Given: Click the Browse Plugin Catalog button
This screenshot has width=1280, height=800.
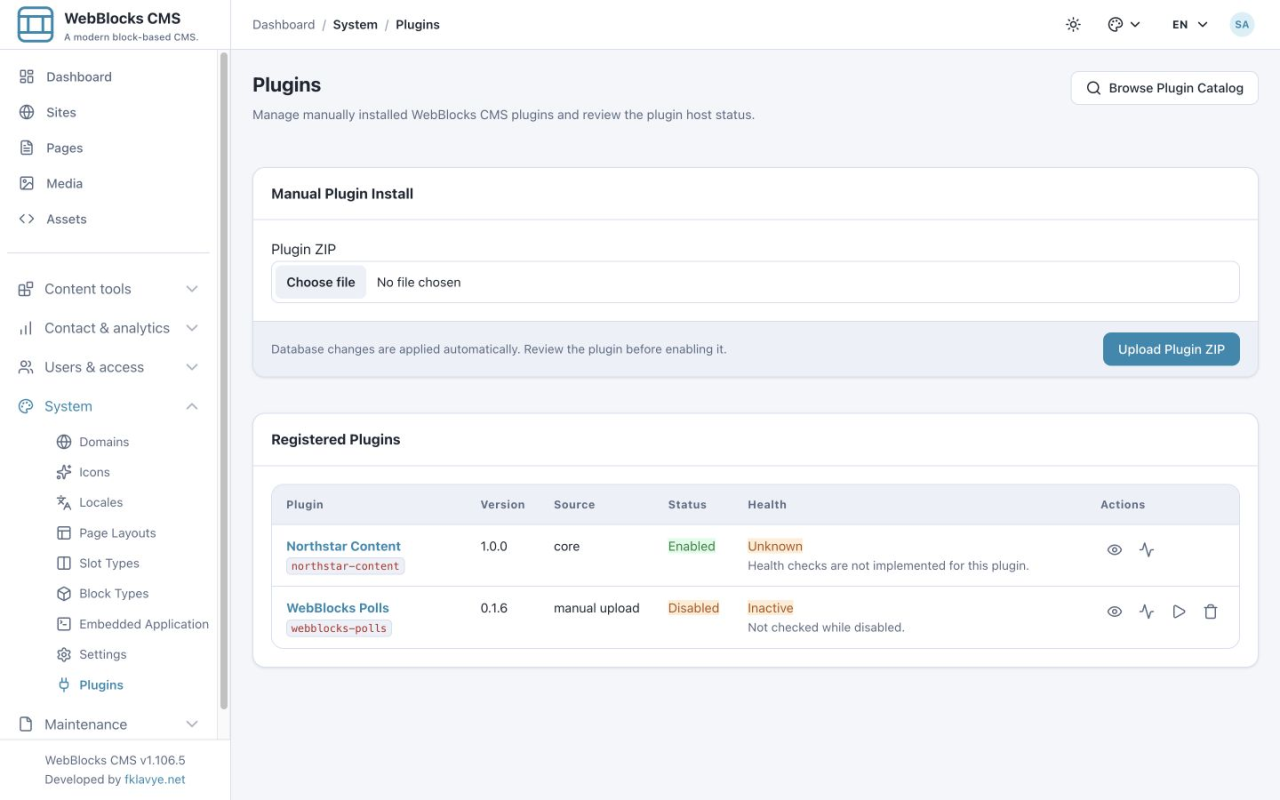Looking at the screenshot, I should point(1164,88).
